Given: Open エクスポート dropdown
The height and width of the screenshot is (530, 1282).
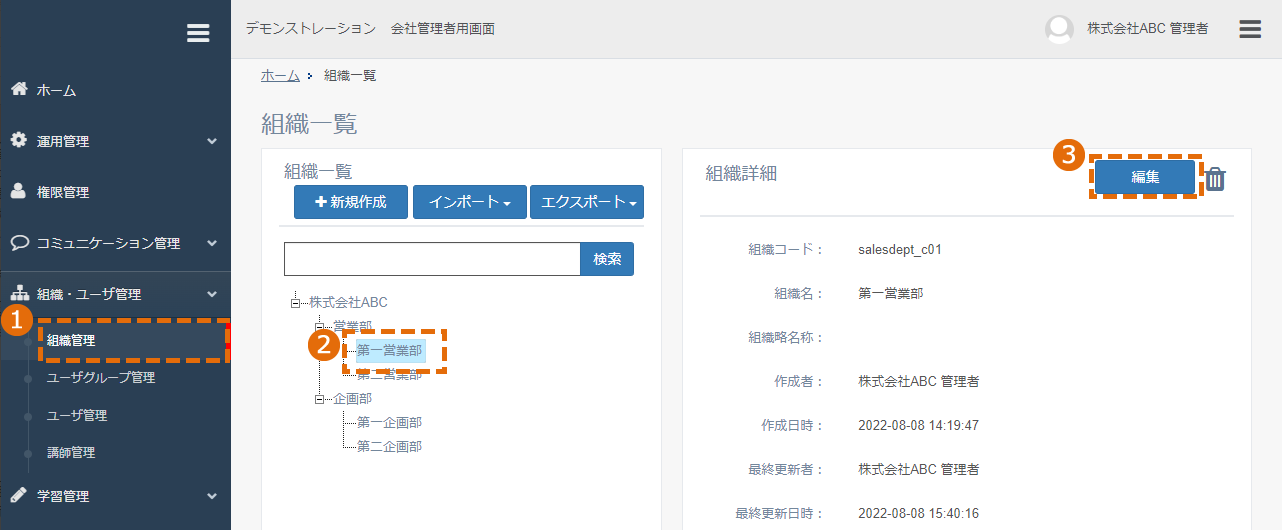Looking at the screenshot, I should 587,201.
